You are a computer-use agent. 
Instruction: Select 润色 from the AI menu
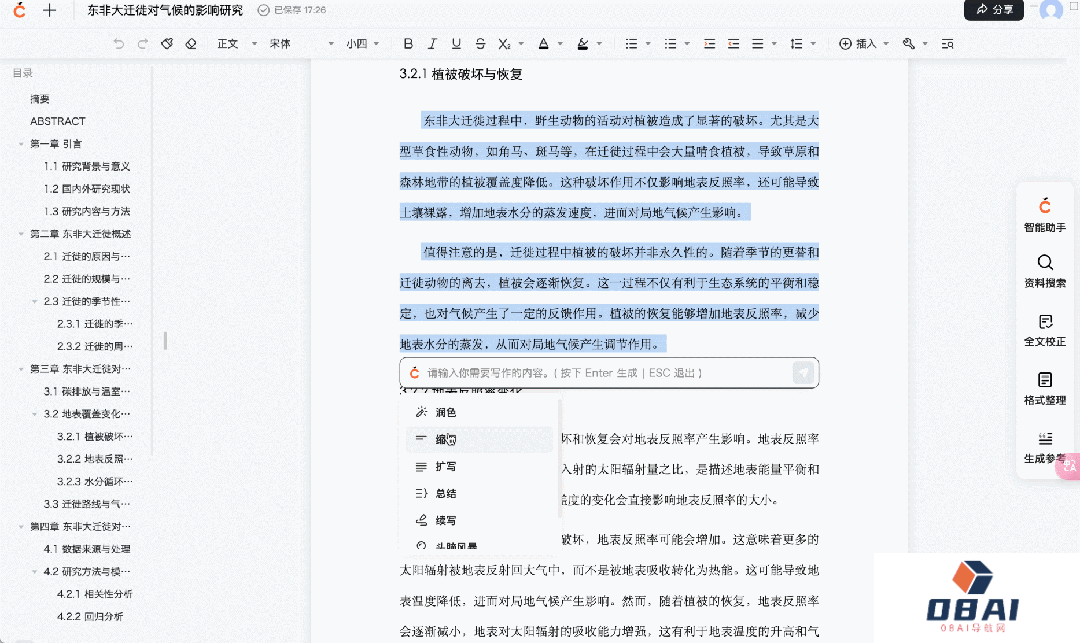pyautogui.click(x=445, y=412)
